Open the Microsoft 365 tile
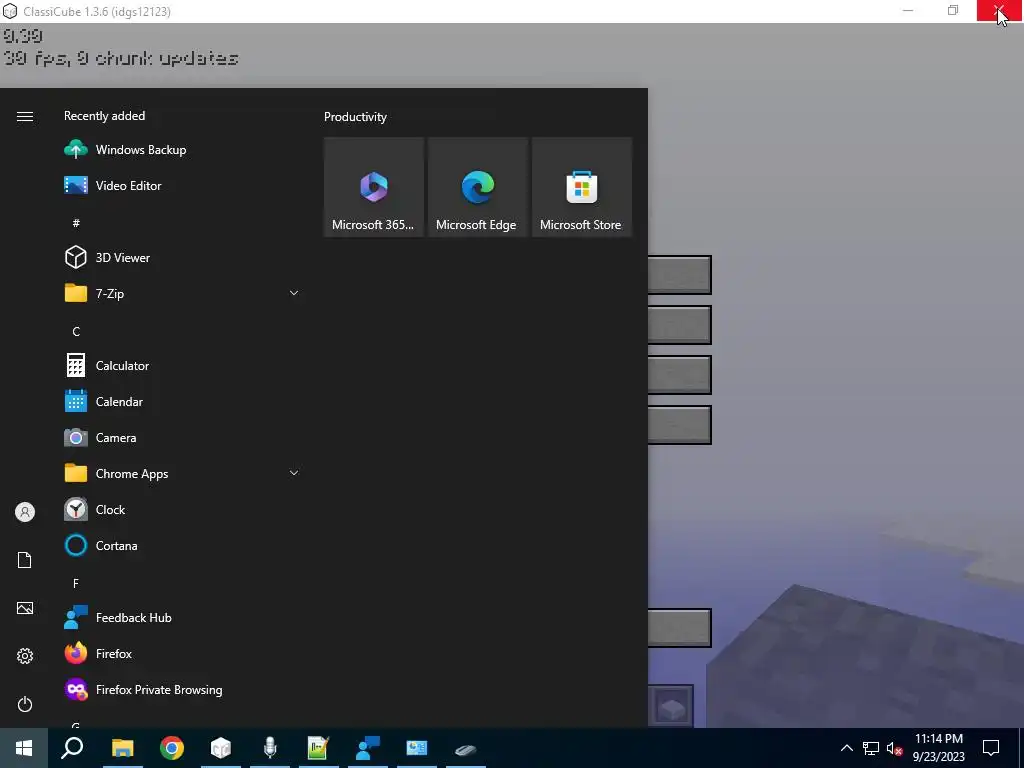This screenshot has width=1024, height=768. [x=374, y=187]
